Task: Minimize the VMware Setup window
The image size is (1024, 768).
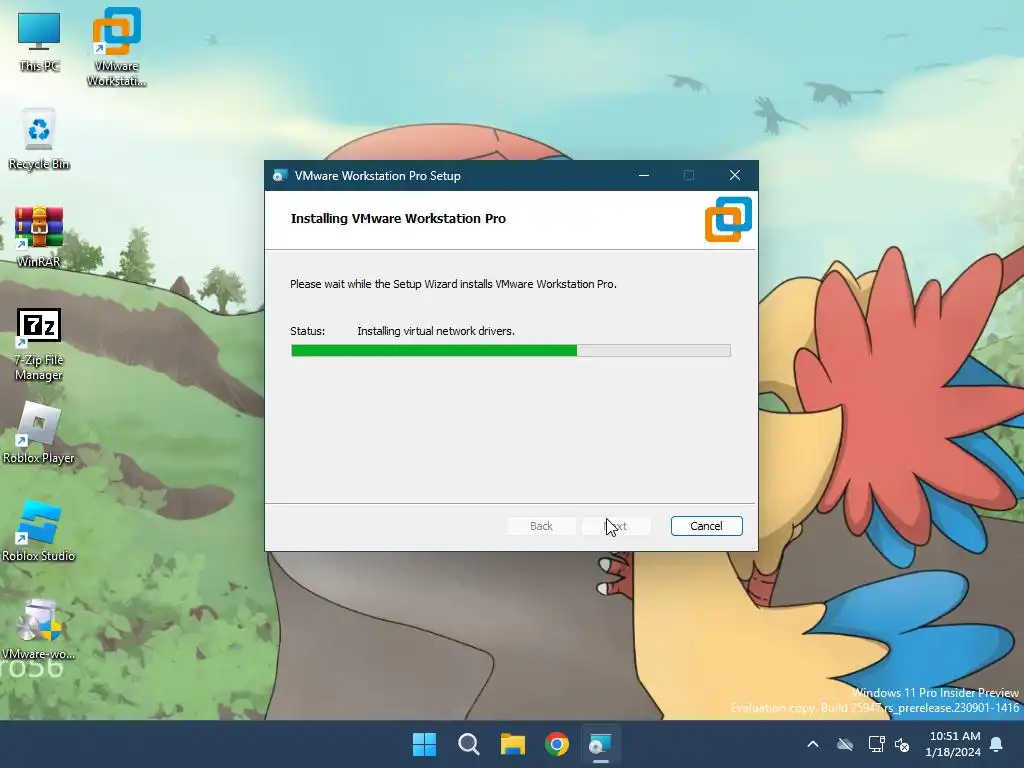Action: coord(644,175)
